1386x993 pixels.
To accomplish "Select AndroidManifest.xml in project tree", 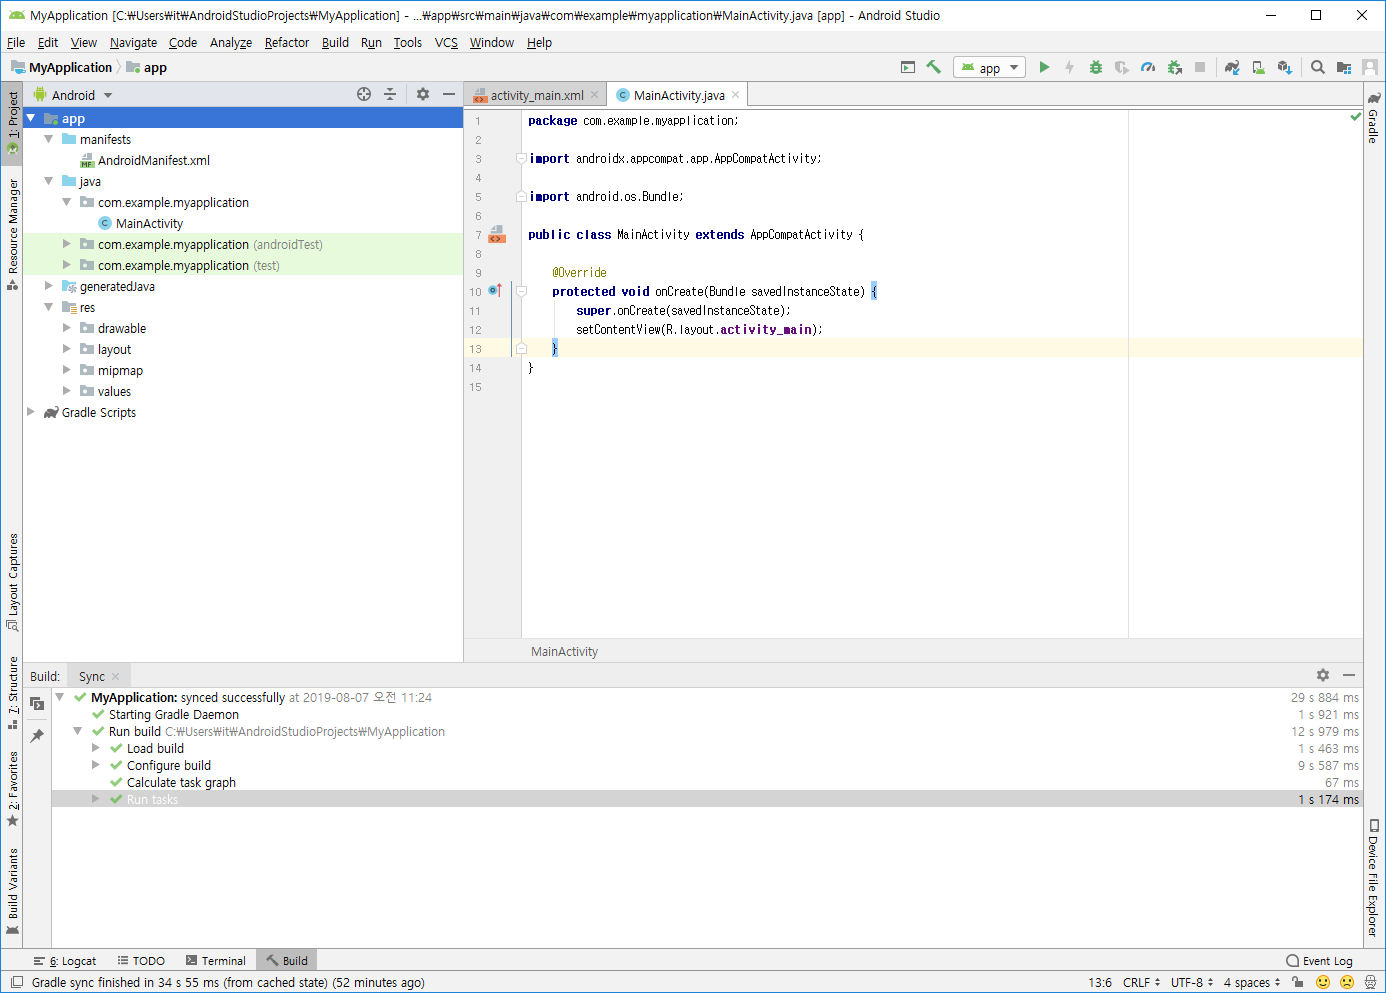I will tap(154, 160).
